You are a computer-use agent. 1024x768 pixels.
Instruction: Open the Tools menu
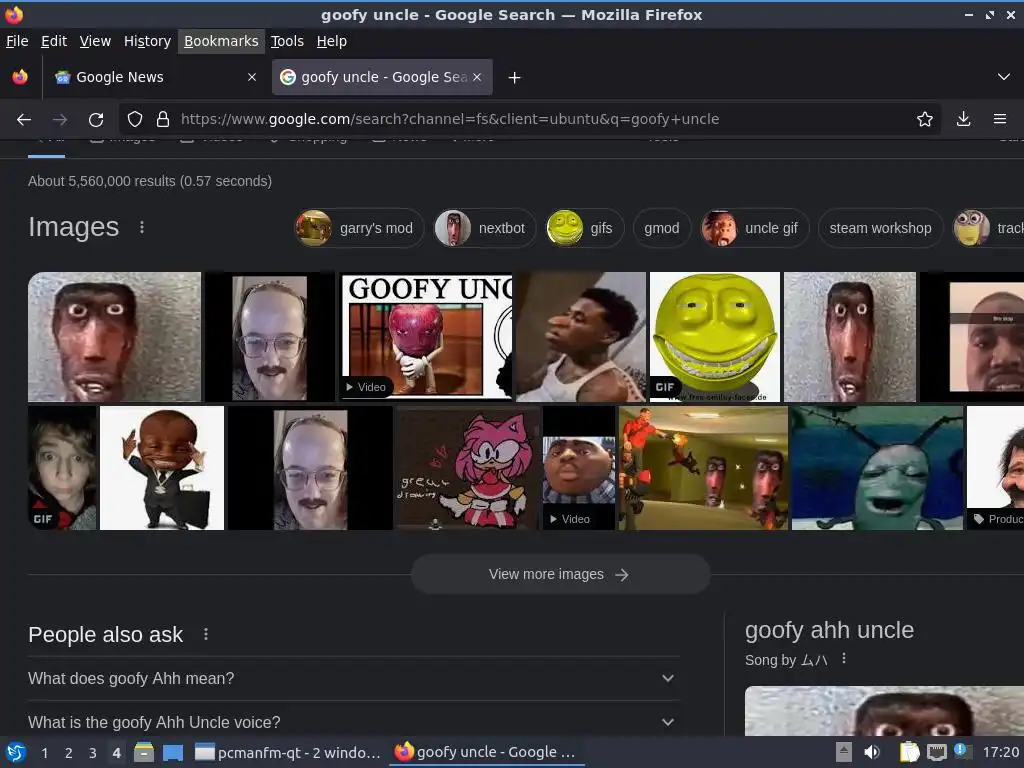coord(287,41)
